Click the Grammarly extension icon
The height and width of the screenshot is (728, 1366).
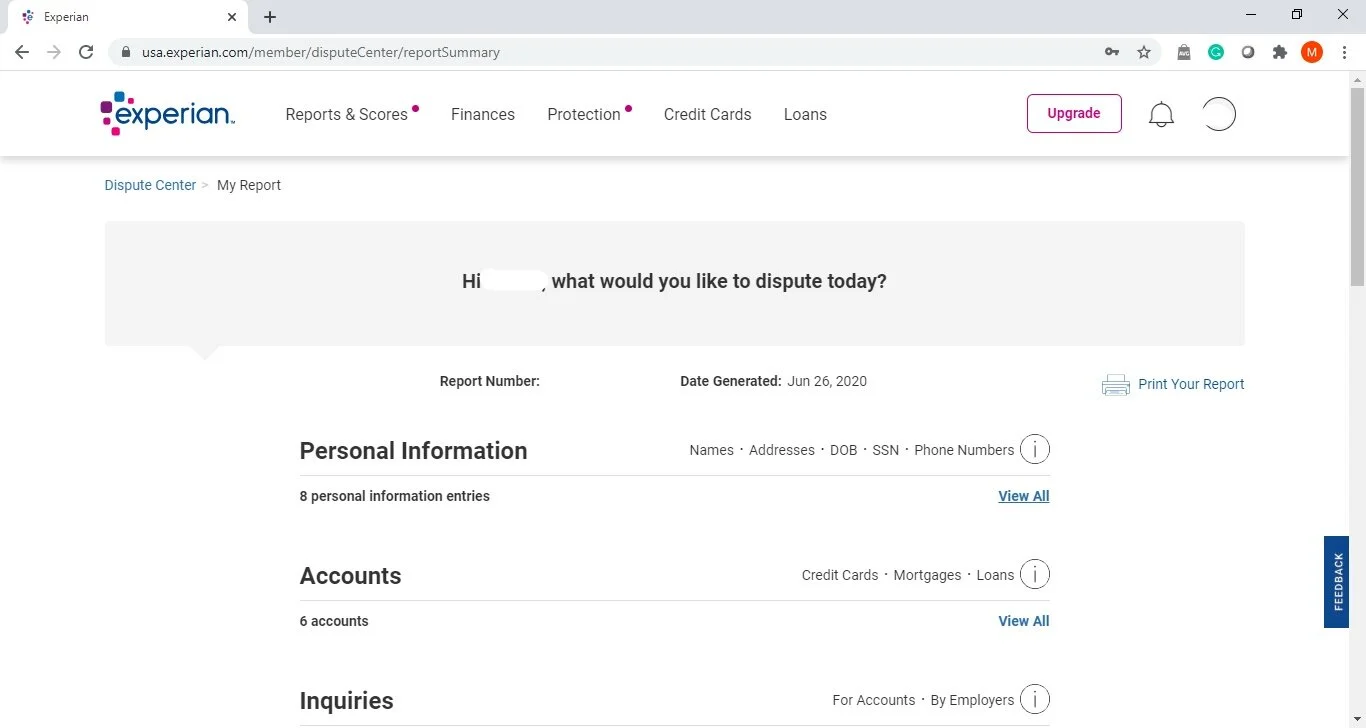pos(1216,52)
